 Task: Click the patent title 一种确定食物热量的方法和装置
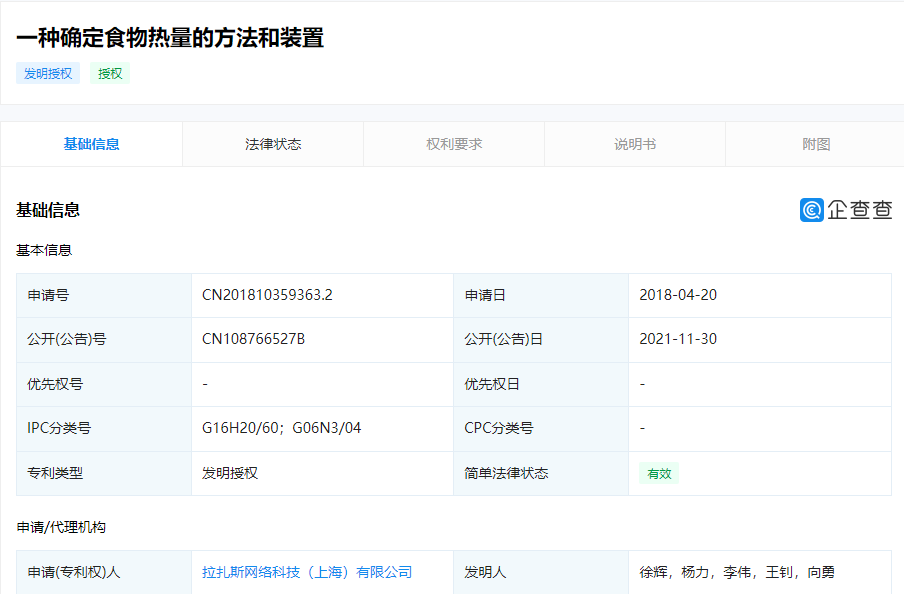tap(172, 38)
